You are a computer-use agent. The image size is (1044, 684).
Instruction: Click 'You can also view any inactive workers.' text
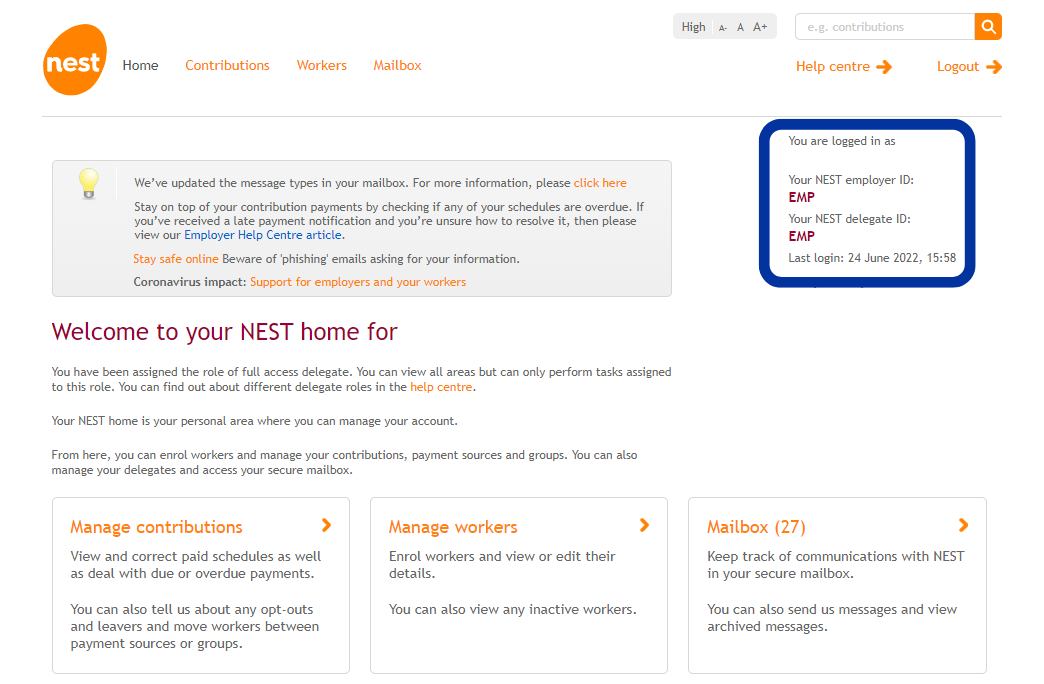pyautogui.click(x=513, y=609)
